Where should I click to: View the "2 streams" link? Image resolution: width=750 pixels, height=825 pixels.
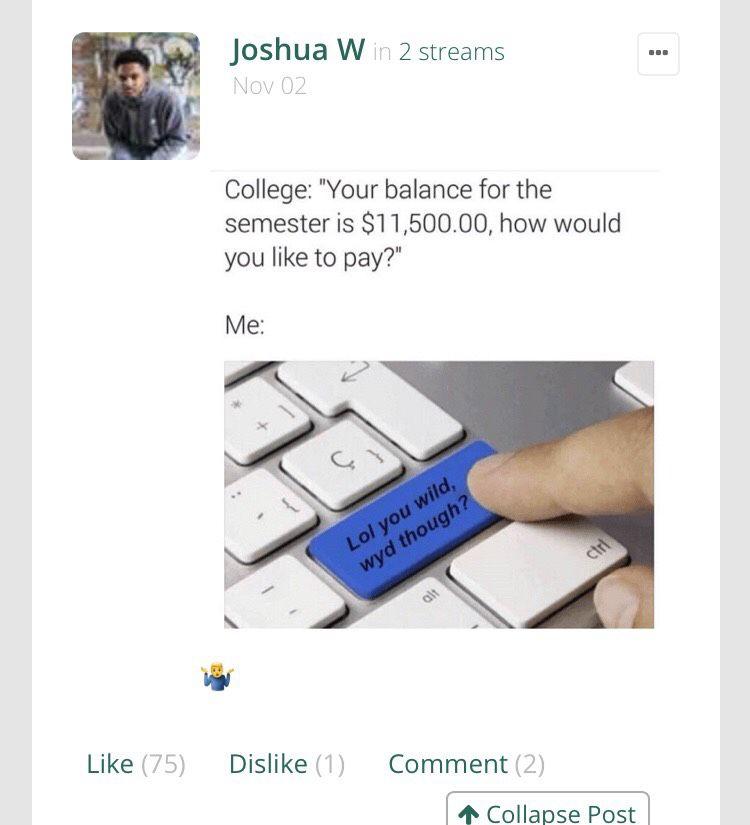452,52
